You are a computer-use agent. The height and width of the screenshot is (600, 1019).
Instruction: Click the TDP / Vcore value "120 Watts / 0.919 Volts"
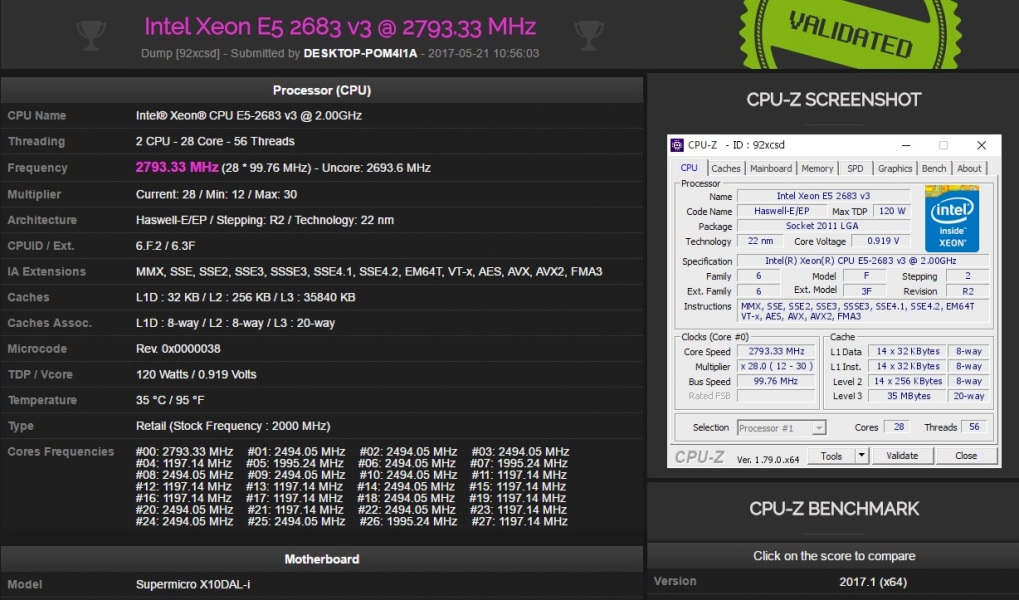coord(196,374)
